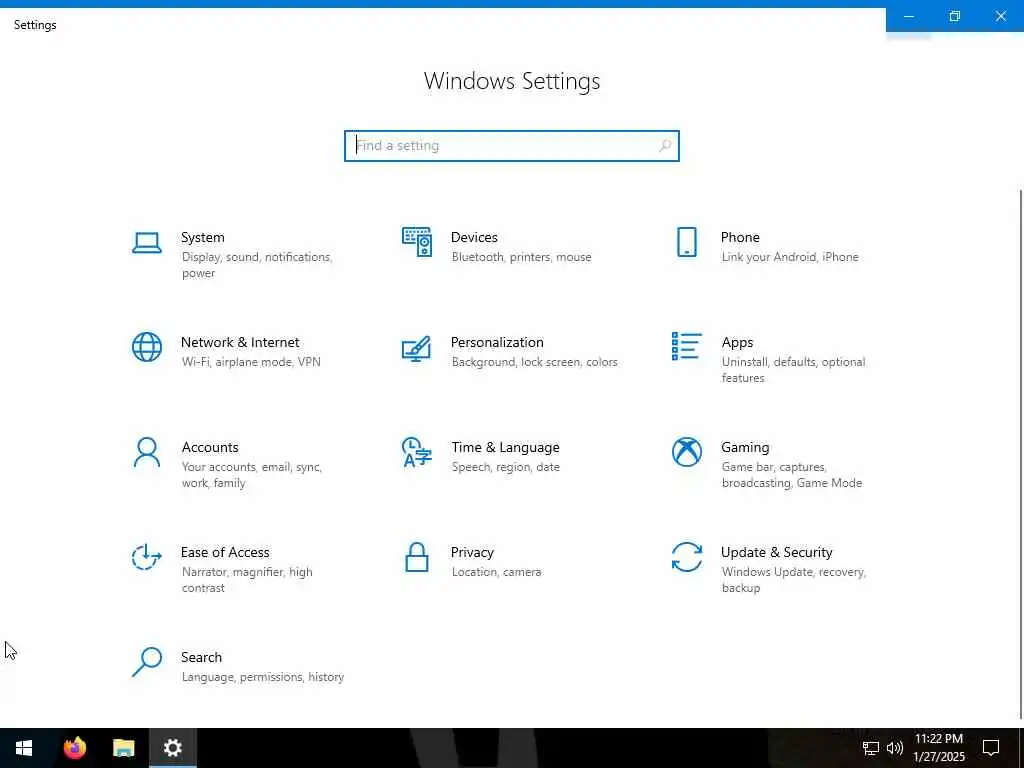The width and height of the screenshot is (1024, 768).
Task: Open the Action Center notification icon
Action: click(991, 748)
